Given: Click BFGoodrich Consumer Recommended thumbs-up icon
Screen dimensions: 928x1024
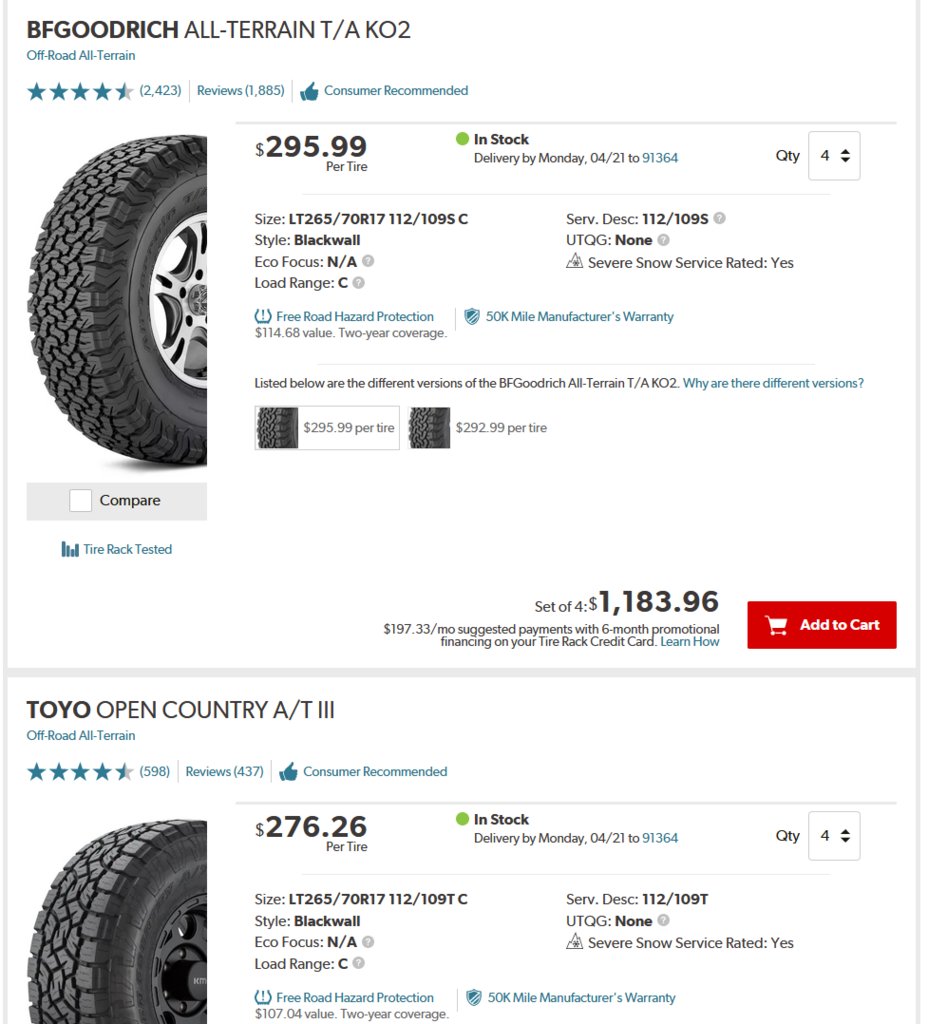Looking at the screenshot, I should click(309, 91).
